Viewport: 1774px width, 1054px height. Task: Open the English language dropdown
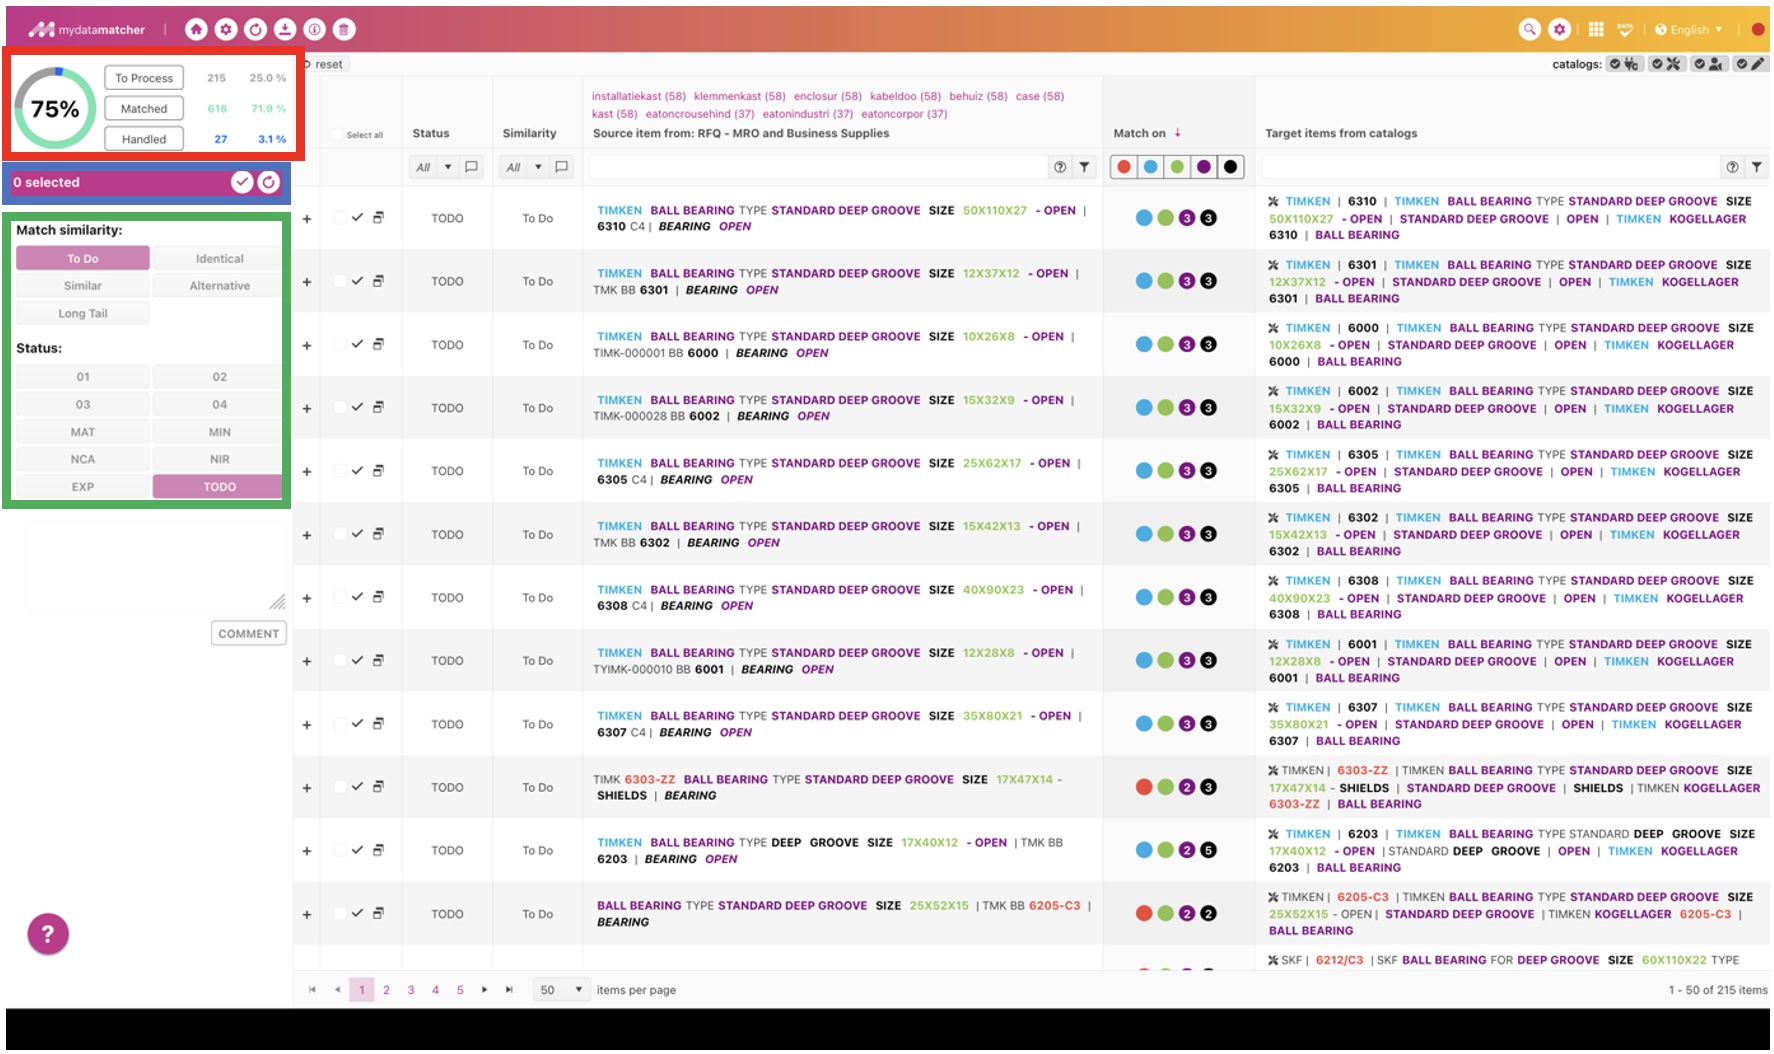pyautogui.click(x=1689, y=30)
